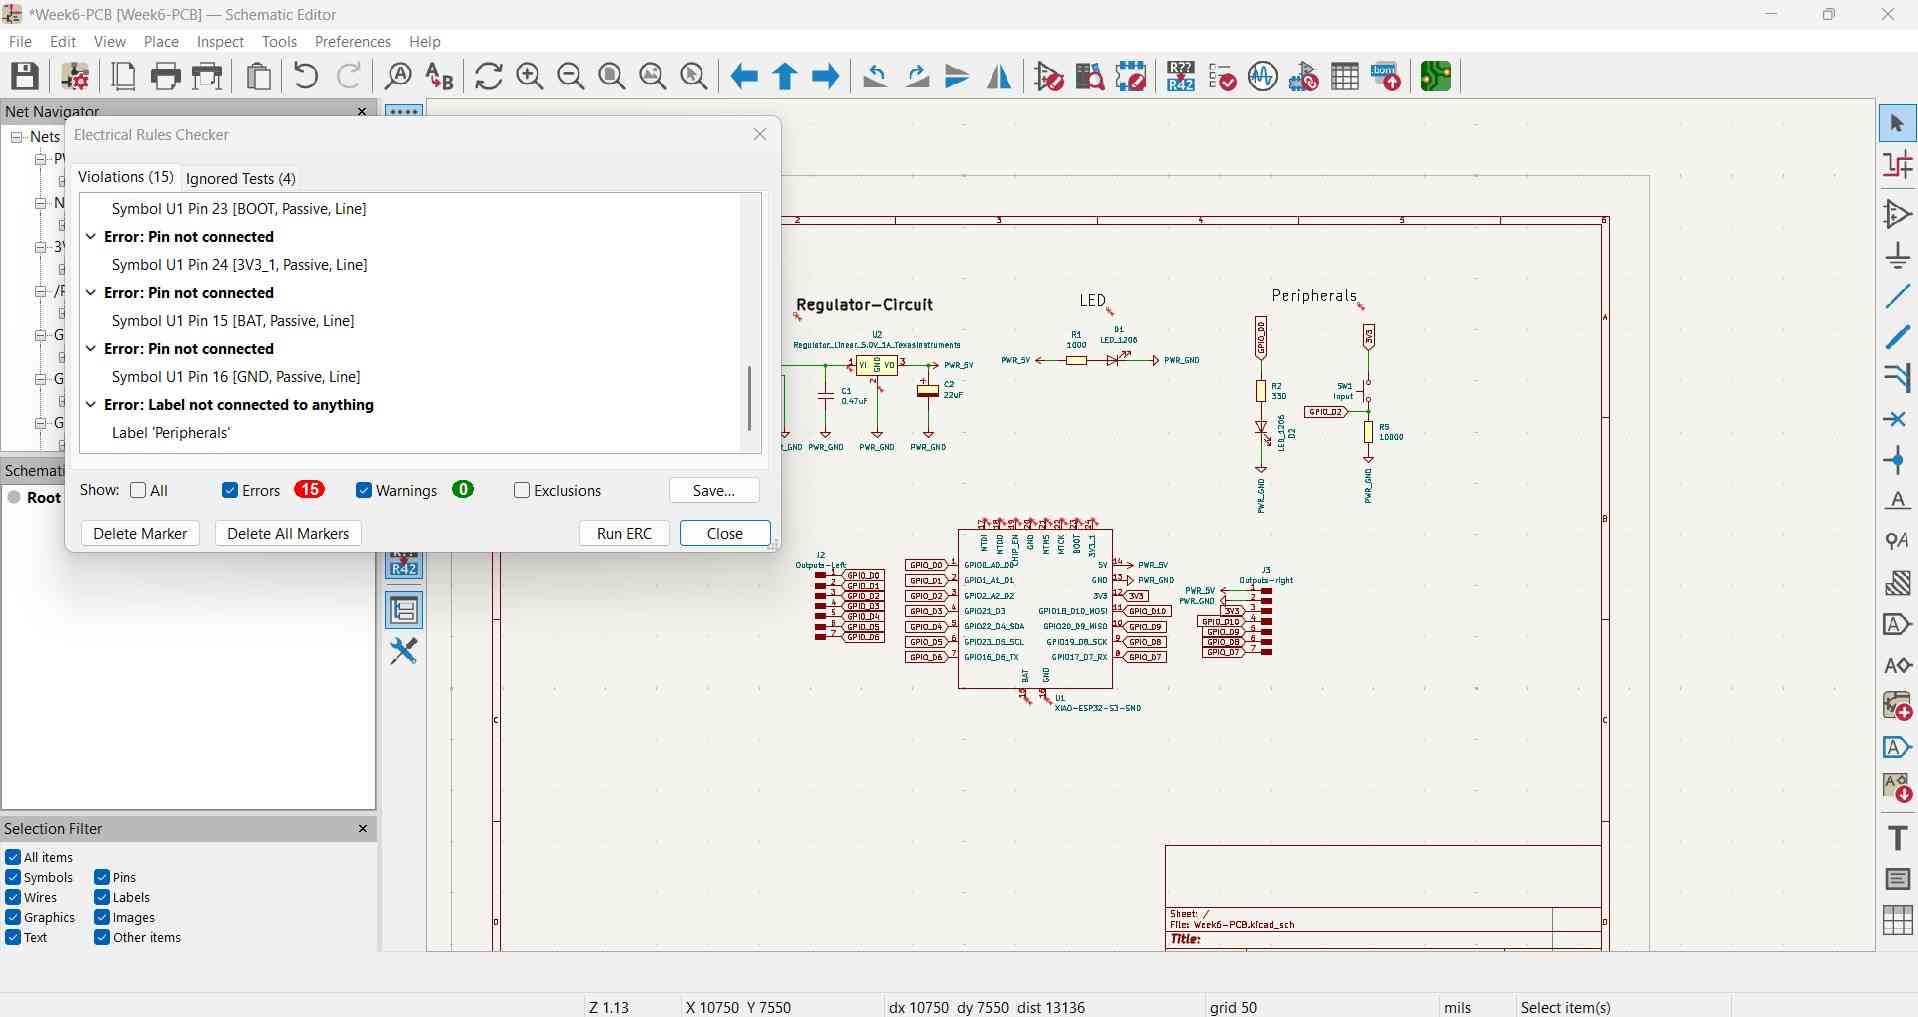Open the Find tool (magnifier icon)

[x=399, y=77]
